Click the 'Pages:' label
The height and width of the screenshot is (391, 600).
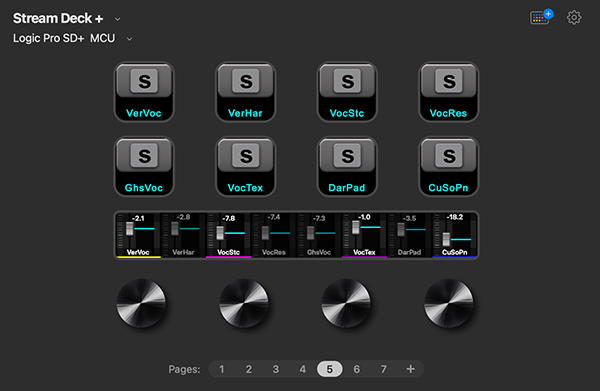(184, 369)
